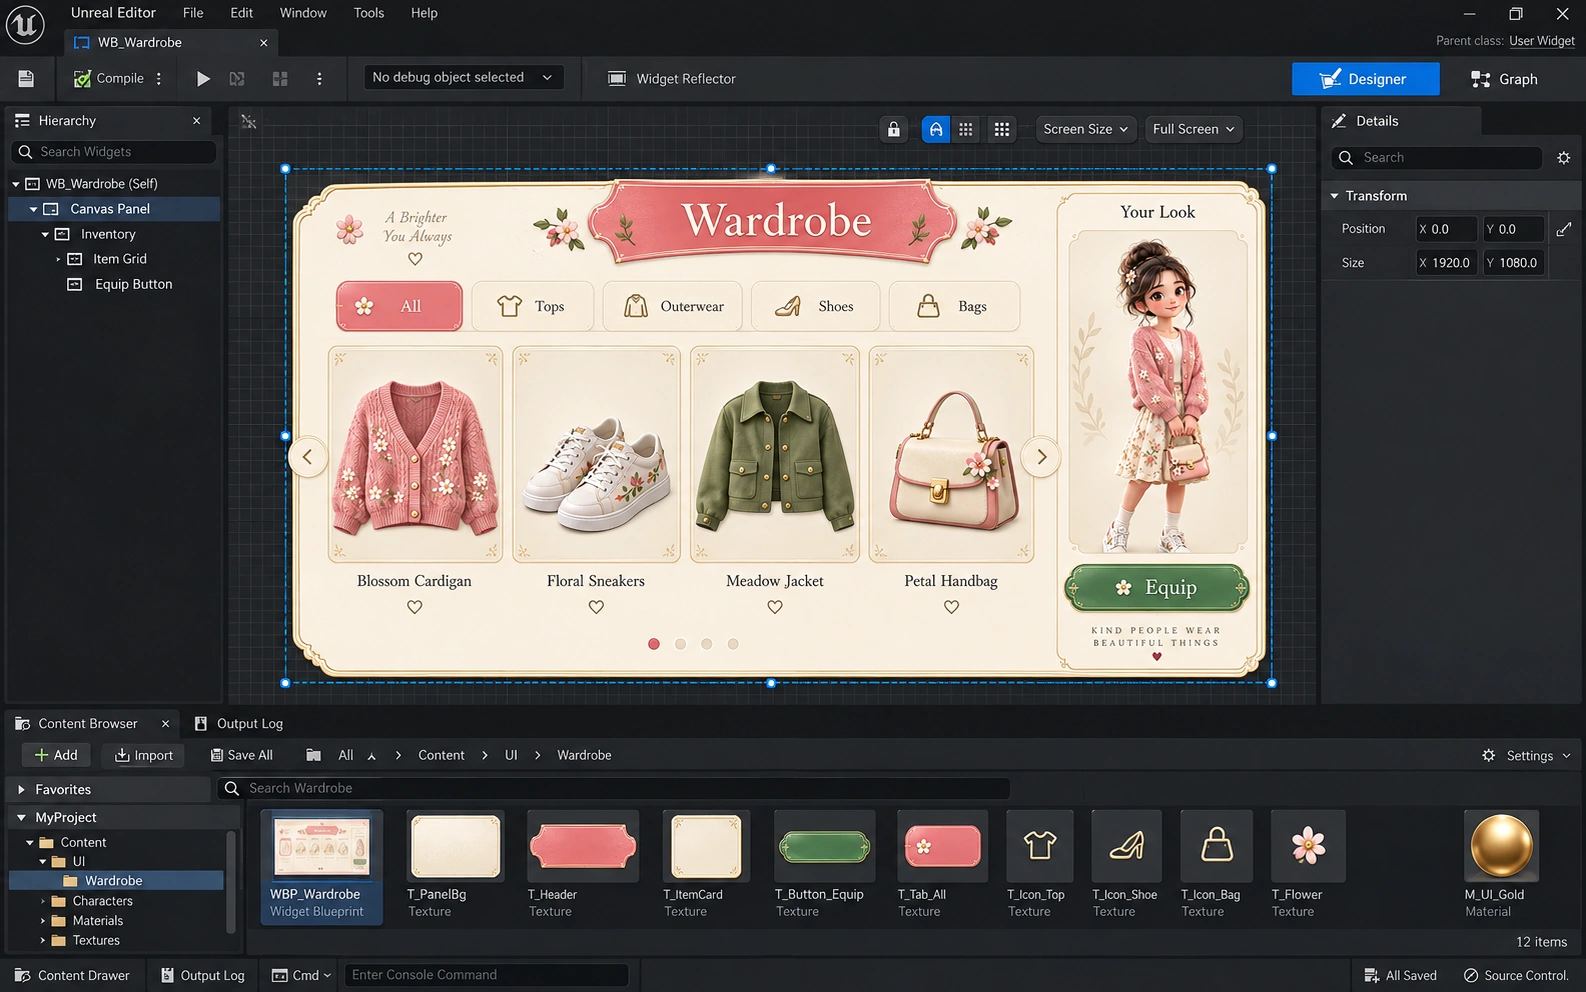
Task: Open Details panel settings gear
Action: 1564,158
